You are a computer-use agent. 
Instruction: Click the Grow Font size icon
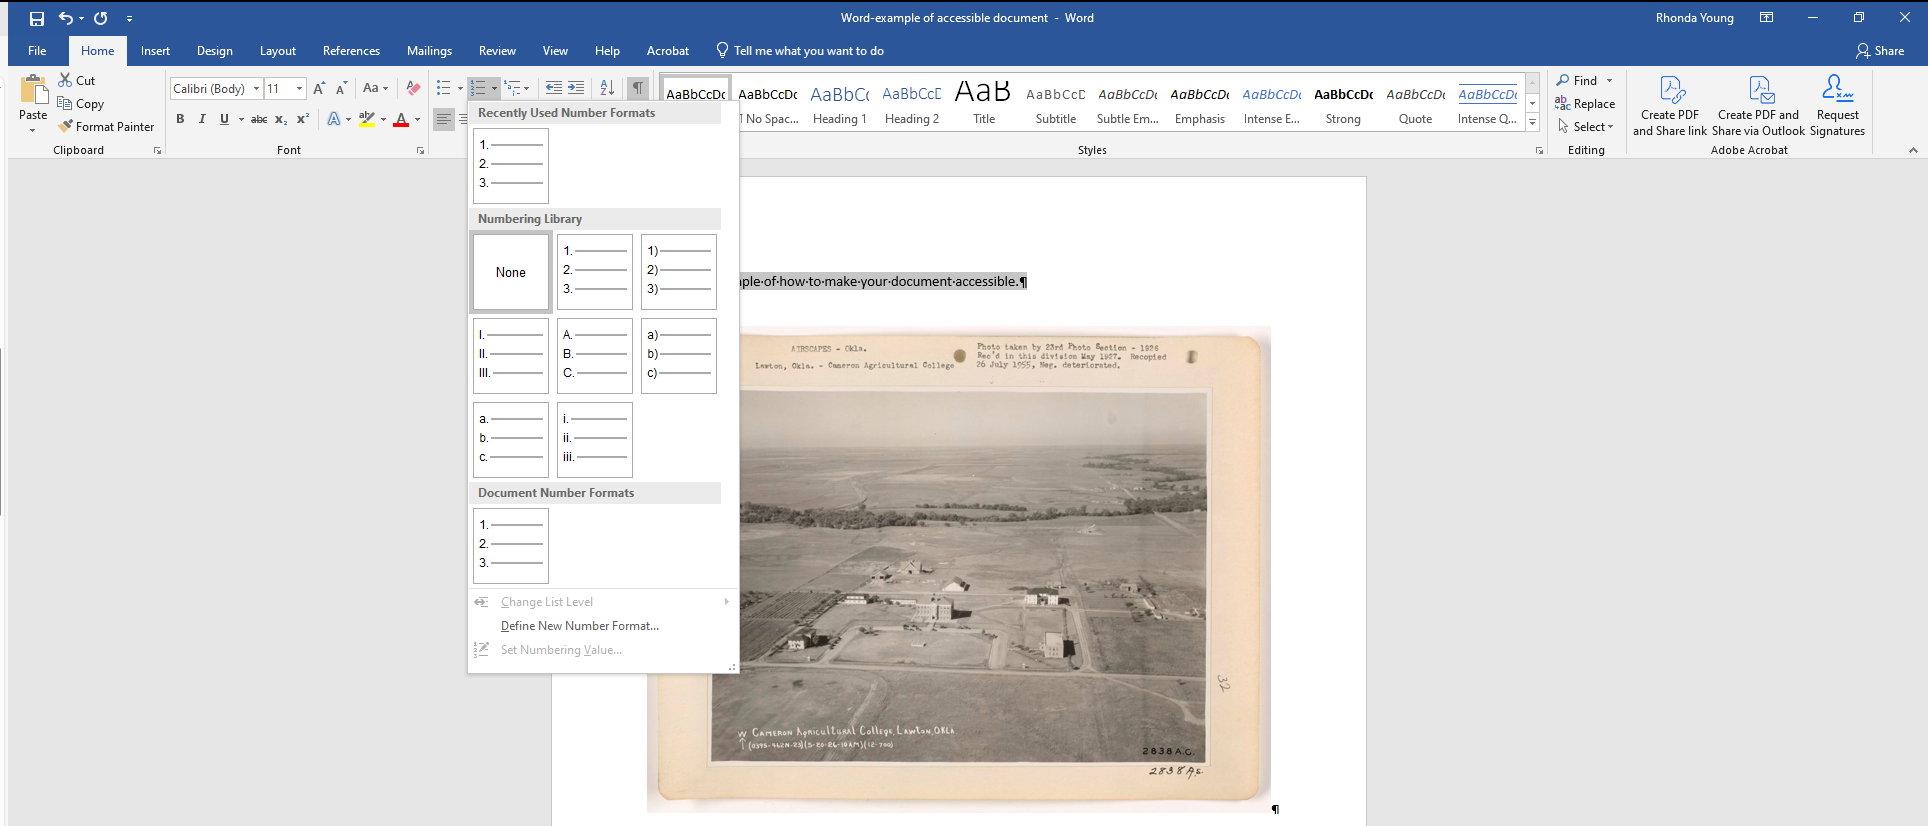click(319, 89)
